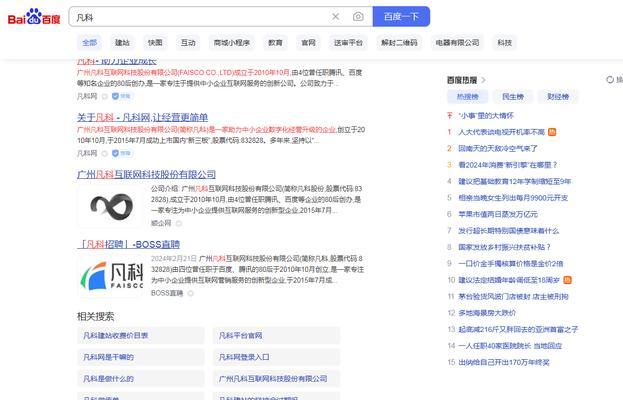Open related search 凡科平台官网
Image resolution: width=623 pixels, height=400 pixels.
point(277,336)
